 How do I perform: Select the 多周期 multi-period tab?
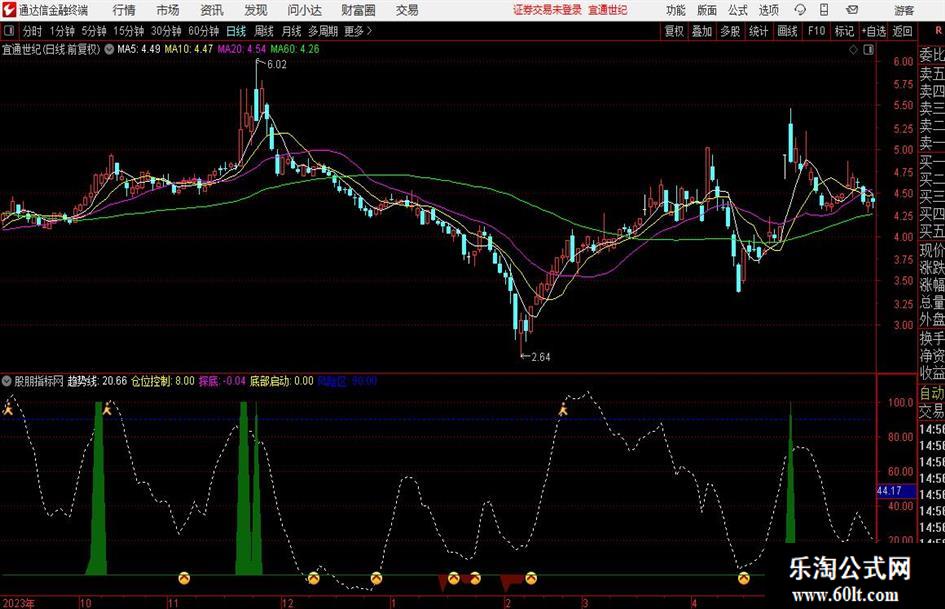click(x=323, y=31)
